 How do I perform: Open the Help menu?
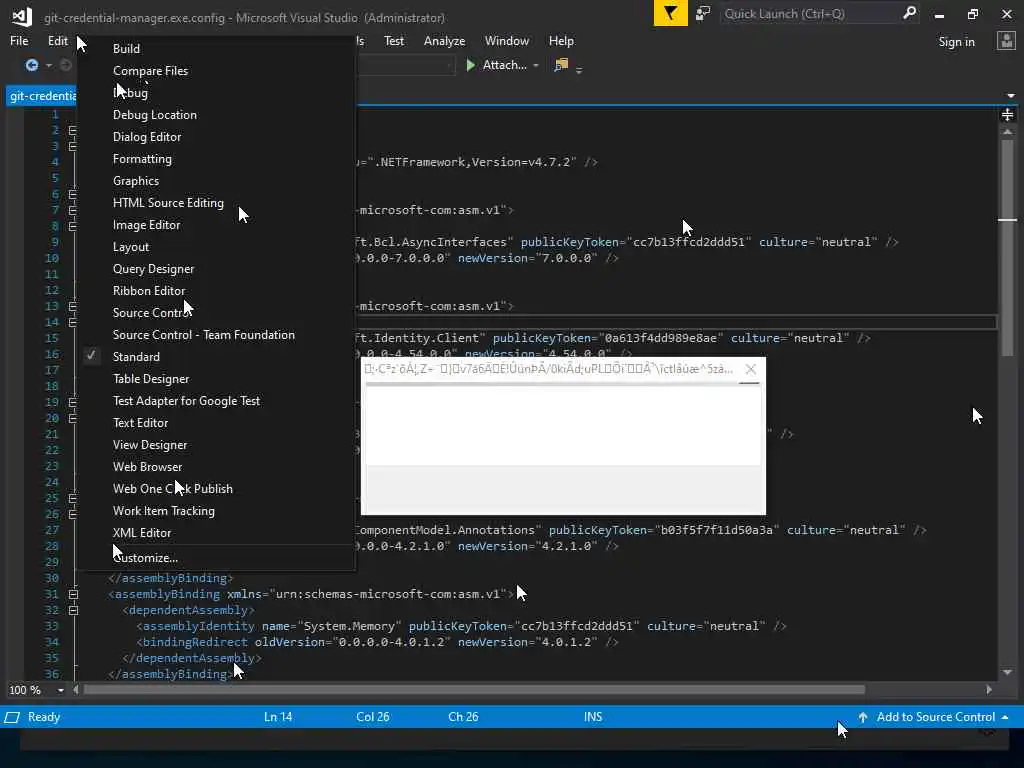click(x=561, y=40)
